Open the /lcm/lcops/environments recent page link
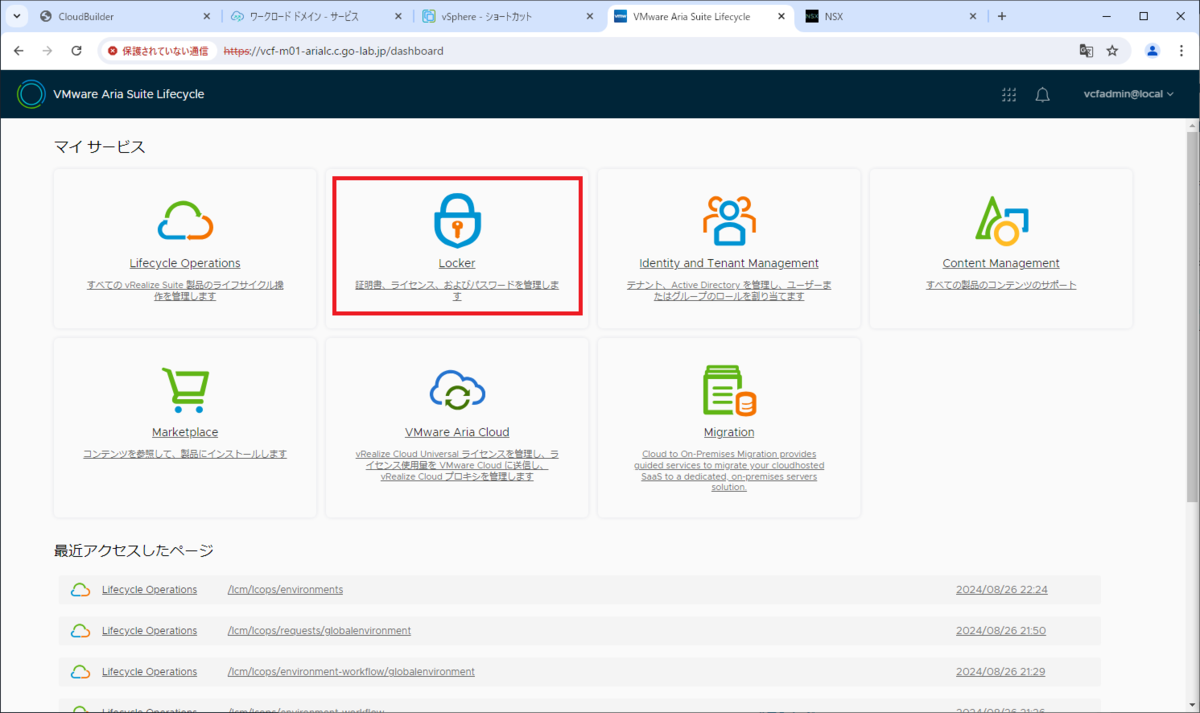 (x=285, y=590)
